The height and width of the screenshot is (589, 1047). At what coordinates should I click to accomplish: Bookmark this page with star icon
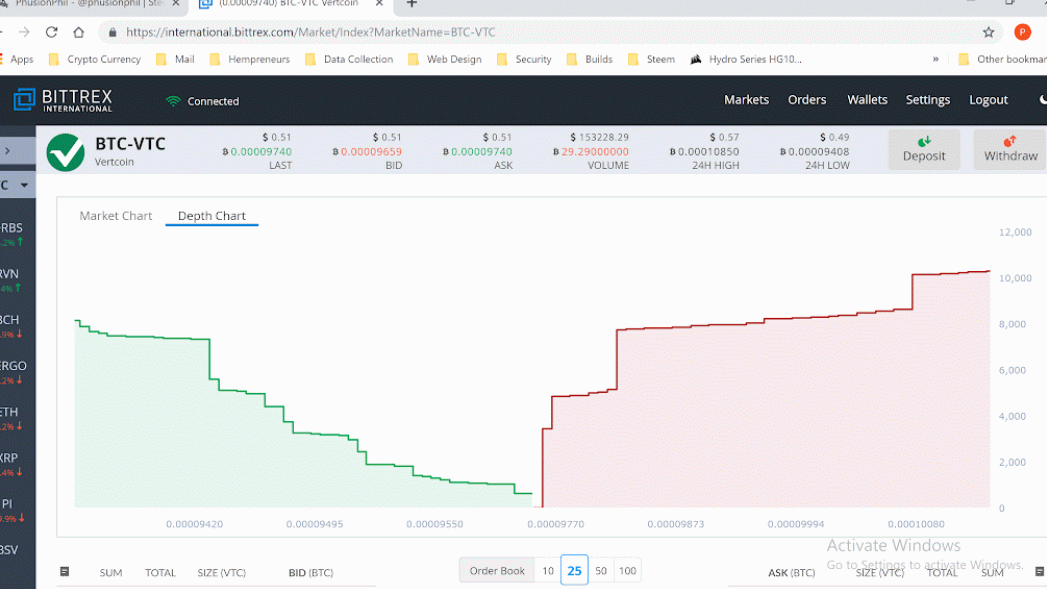[989, 32]
